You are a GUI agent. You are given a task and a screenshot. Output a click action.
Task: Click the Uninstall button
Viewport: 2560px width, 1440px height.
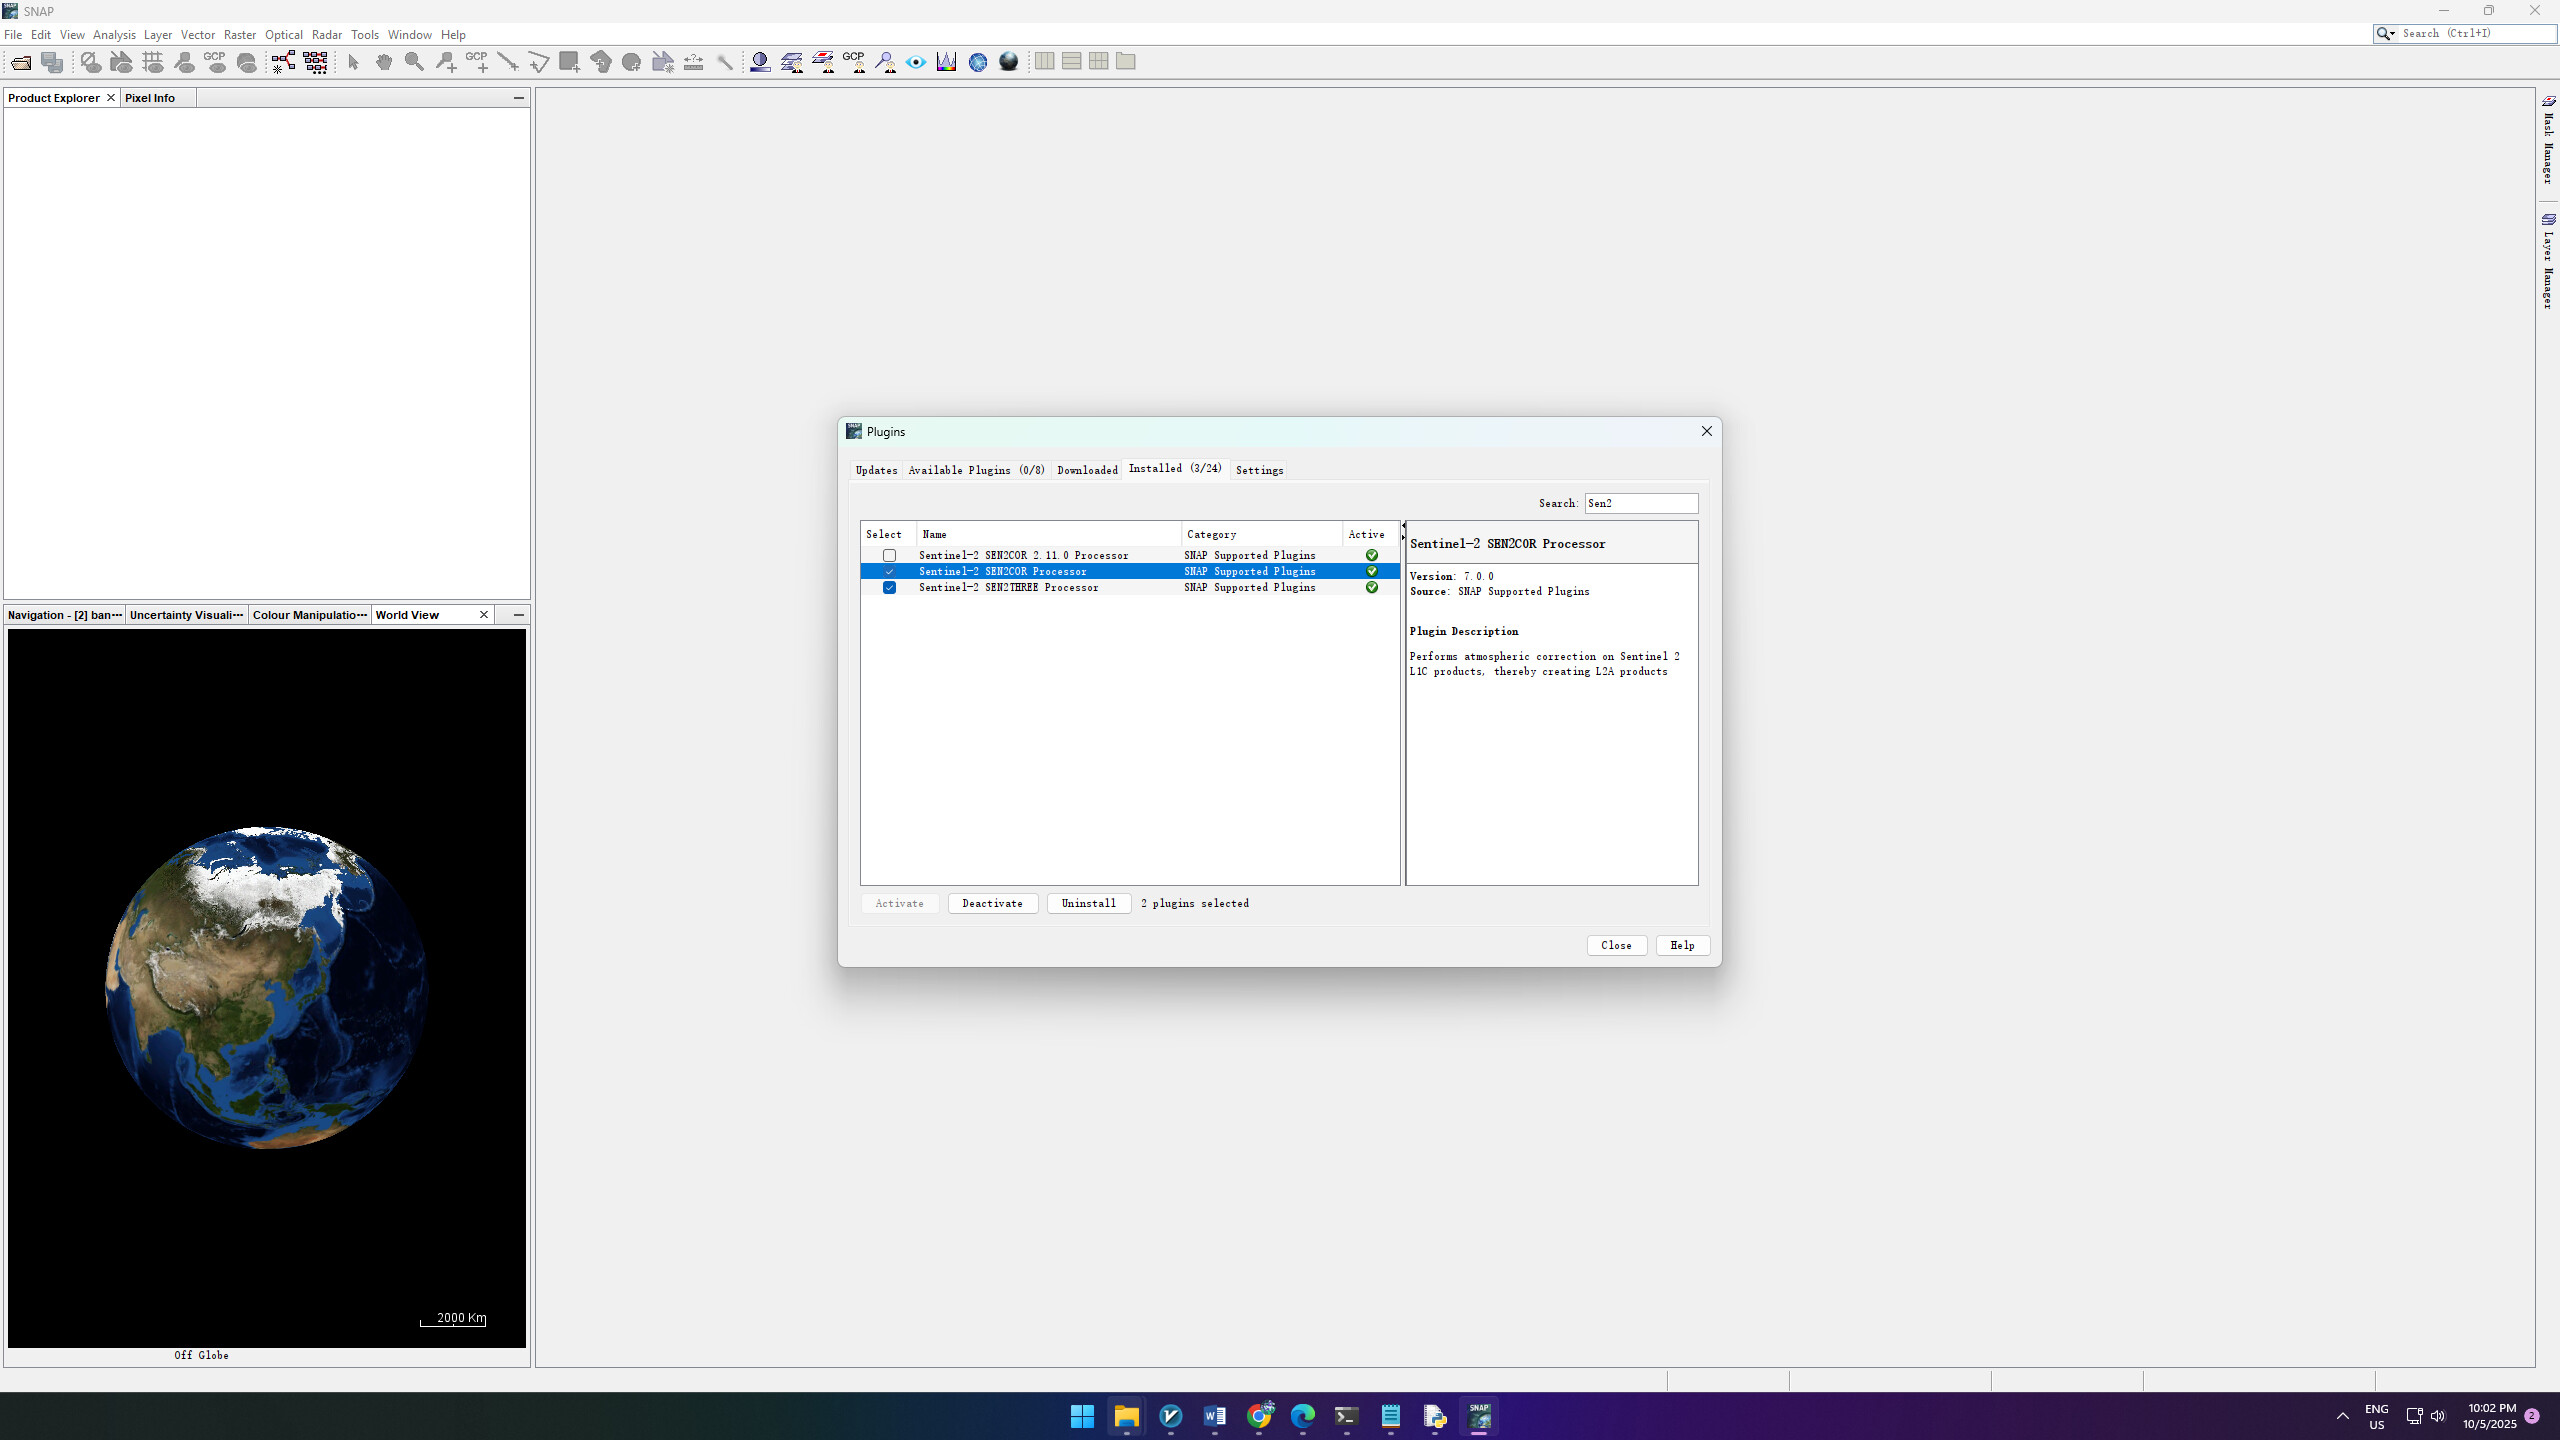click(1088, 903)
